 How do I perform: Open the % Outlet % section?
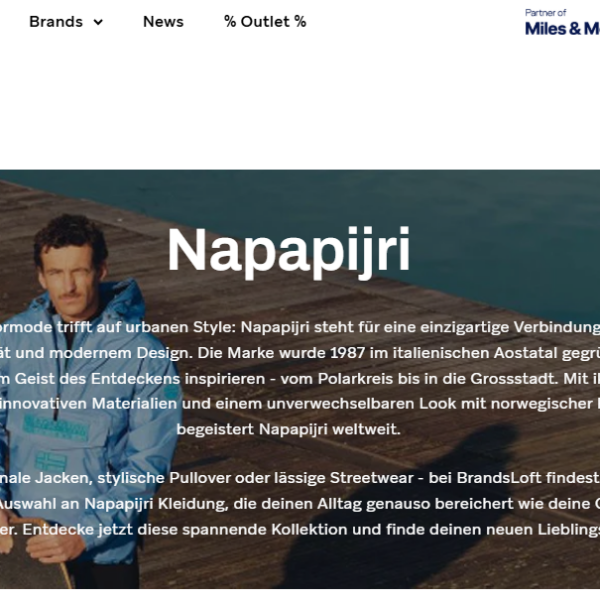(x=265, y=22)
